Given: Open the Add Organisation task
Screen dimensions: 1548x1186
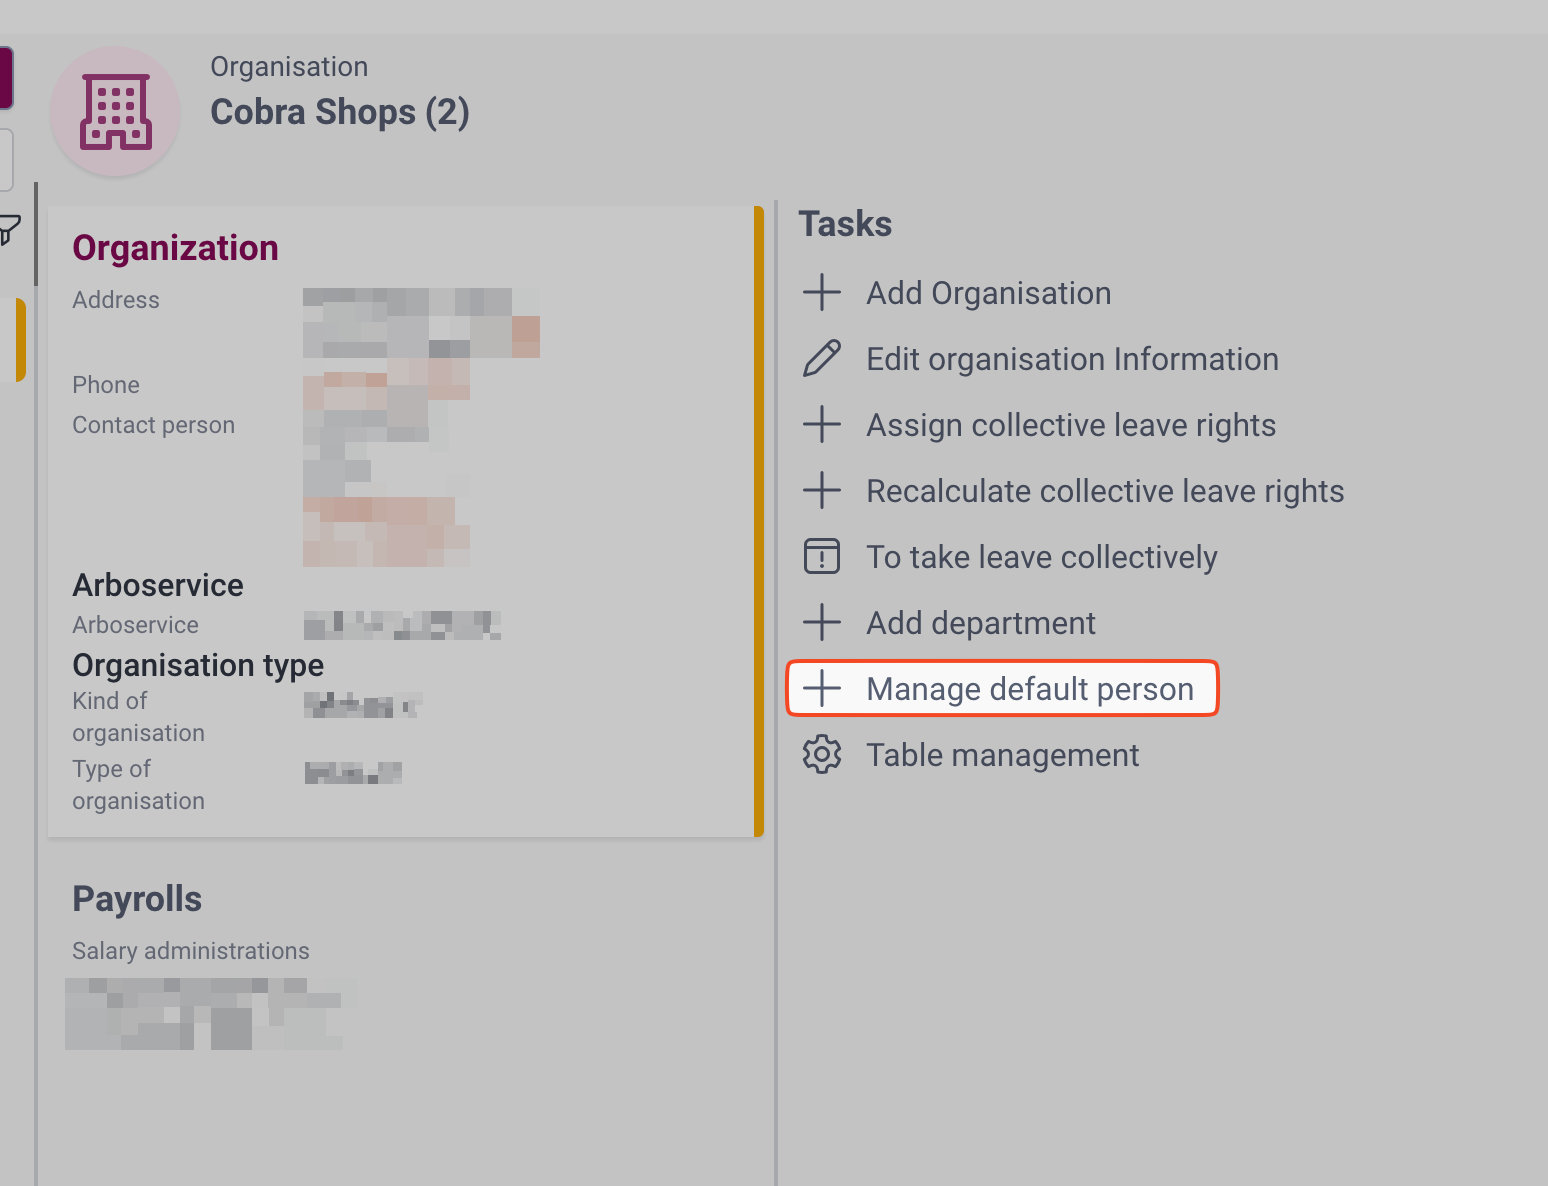Looking at the screenshot, I should tap(988, 293).
